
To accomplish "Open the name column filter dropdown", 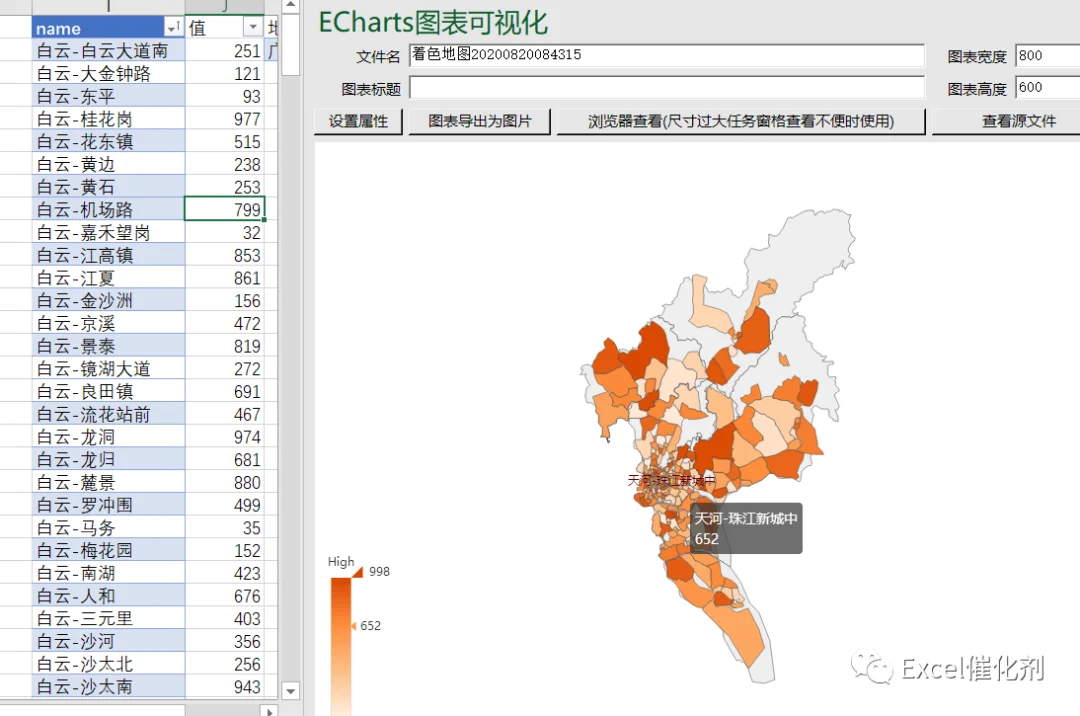I will (x=174, y=28).
